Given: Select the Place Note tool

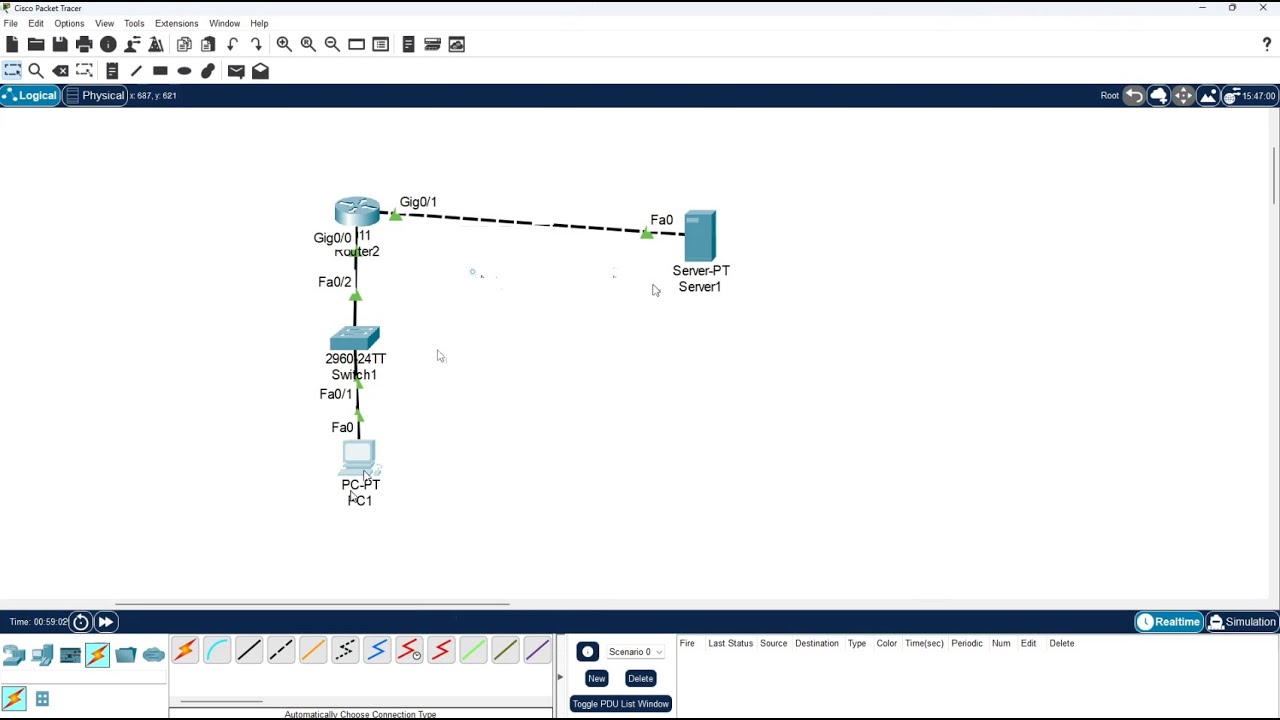Looking at the screenshot, I should point(112,71).
